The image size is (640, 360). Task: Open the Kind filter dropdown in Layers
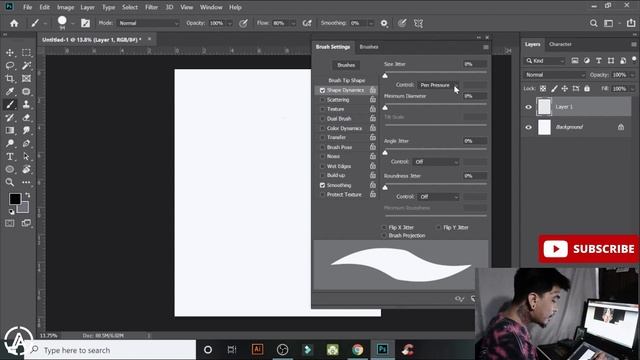click(544, 61)
